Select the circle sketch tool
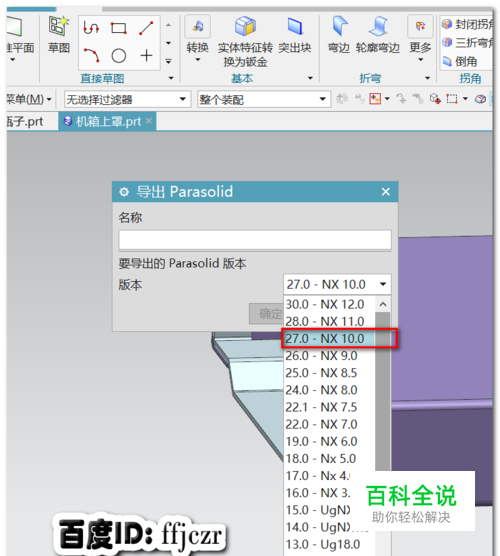 [118, 56]
